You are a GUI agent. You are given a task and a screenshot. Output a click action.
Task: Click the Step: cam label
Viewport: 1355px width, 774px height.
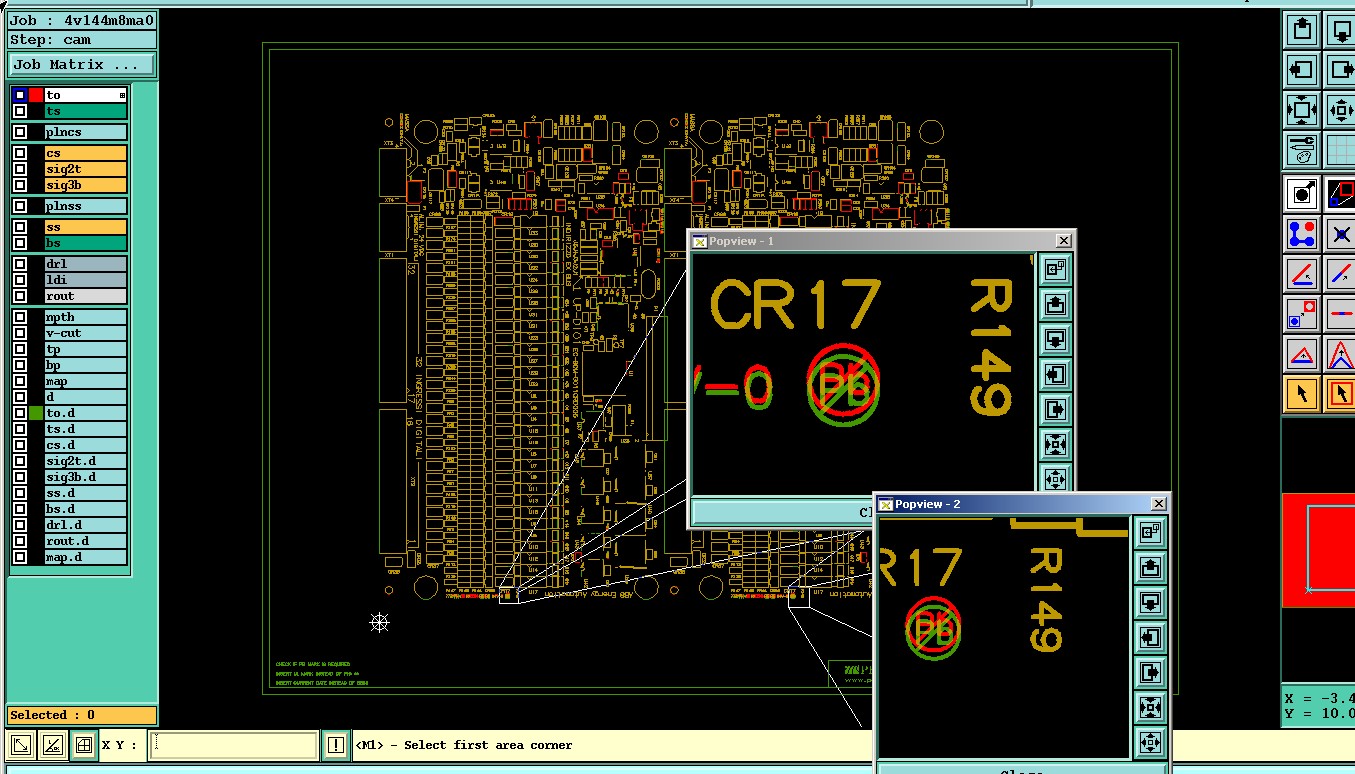pos(82,40)
